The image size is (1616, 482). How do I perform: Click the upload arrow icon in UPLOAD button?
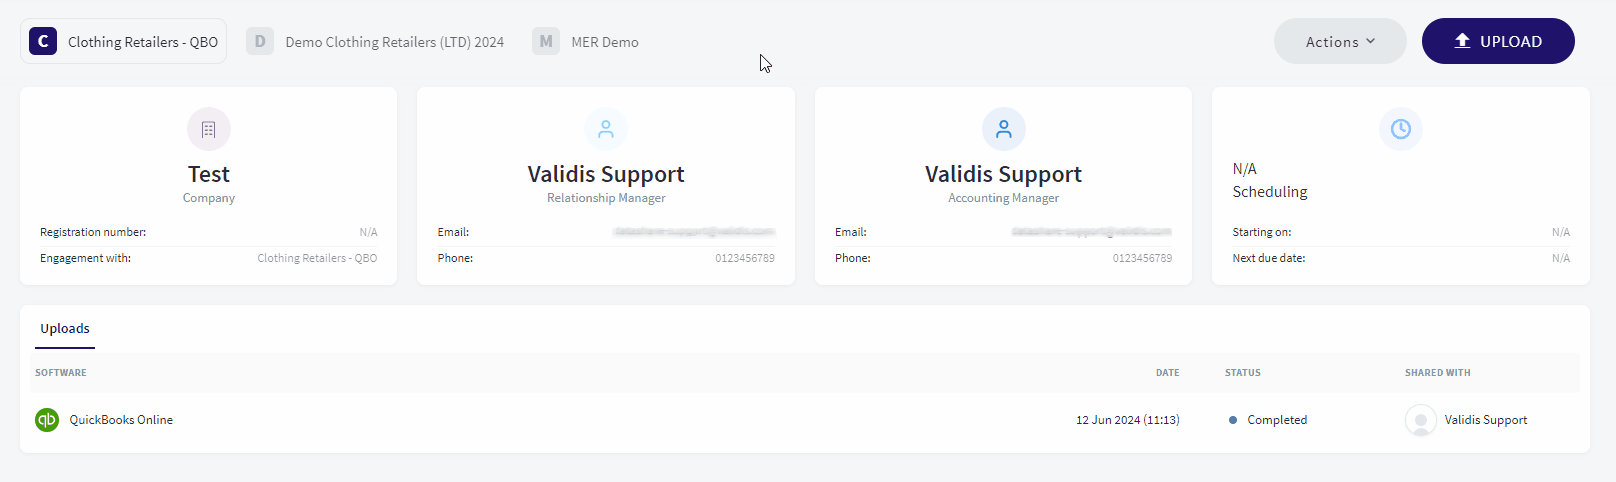tap(1462, 41)
